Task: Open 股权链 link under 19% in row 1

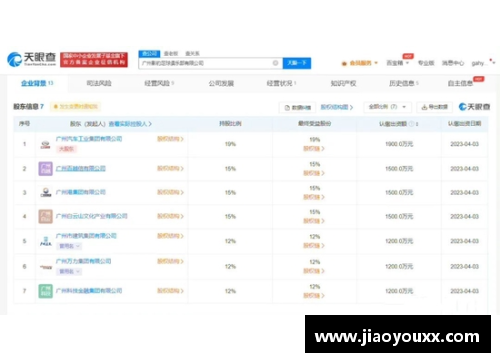Action: tap(314, 149)
